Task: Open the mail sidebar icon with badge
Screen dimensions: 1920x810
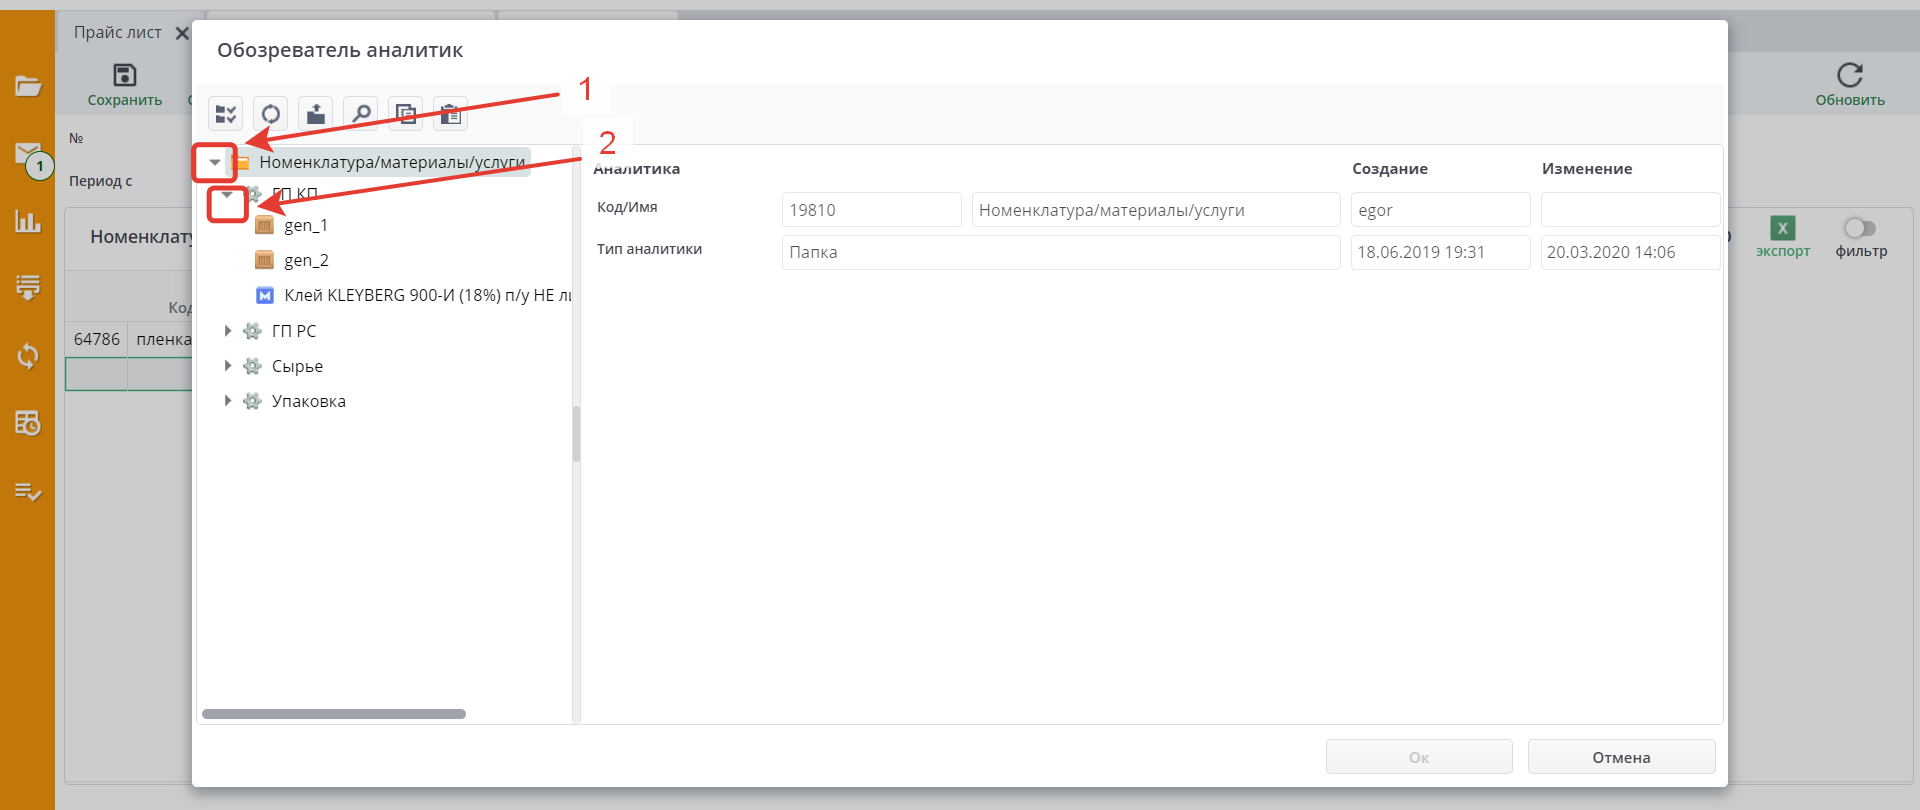Action: coord(28,154)
